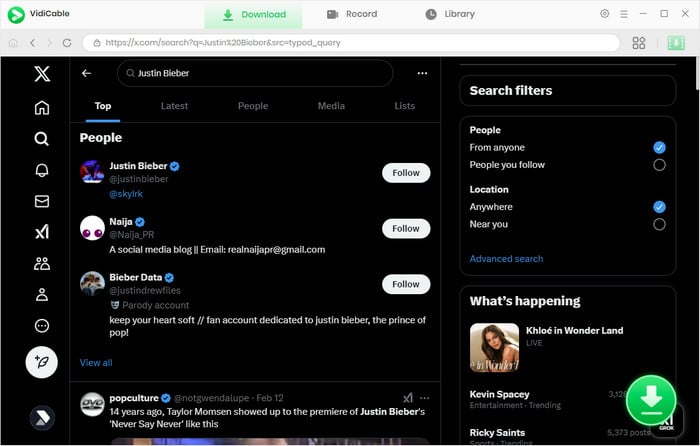Click Grok icon on popculture post

[408, 398]
